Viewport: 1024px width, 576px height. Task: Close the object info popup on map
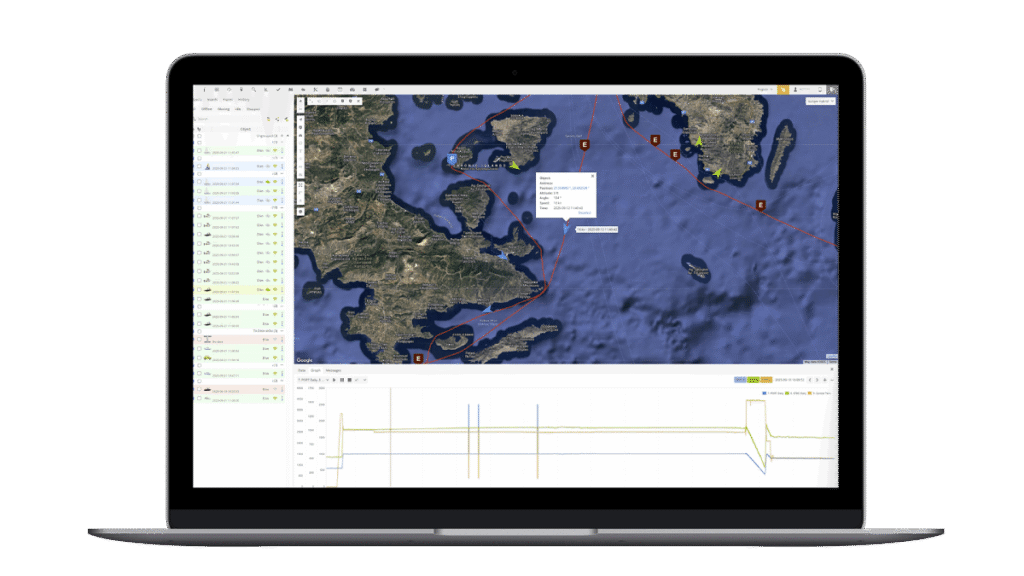point(592,174)
